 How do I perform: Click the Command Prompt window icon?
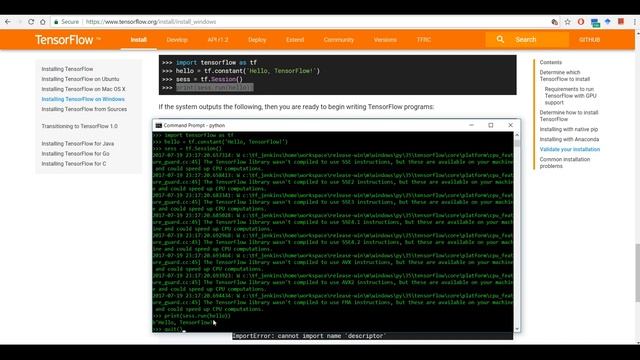coord(158,125)
